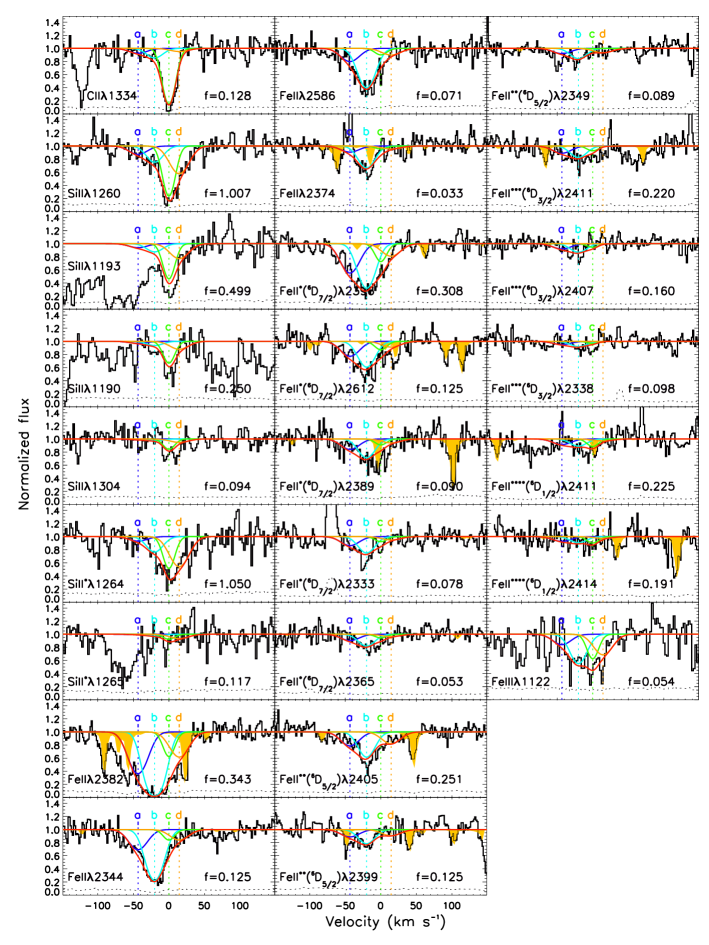Select the f=0.090 value
The height and width of the screenshot is (945, 709).
point(440,486)
